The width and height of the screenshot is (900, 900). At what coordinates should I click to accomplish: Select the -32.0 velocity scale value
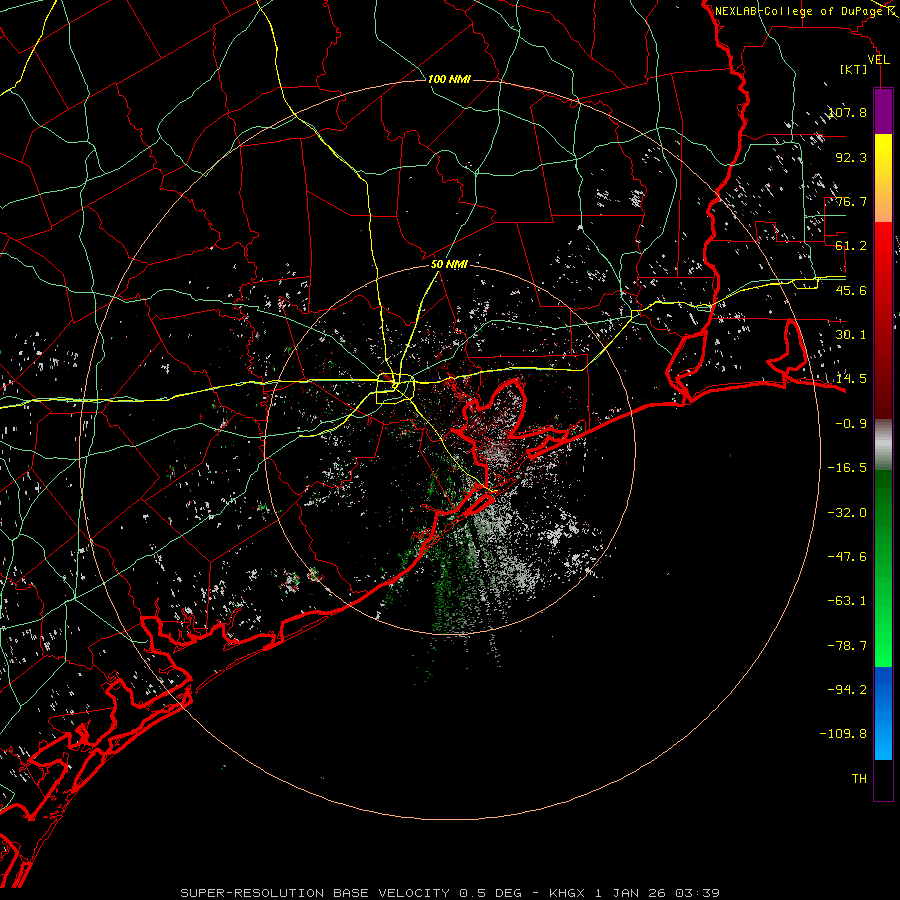click(x=847, y=513)
